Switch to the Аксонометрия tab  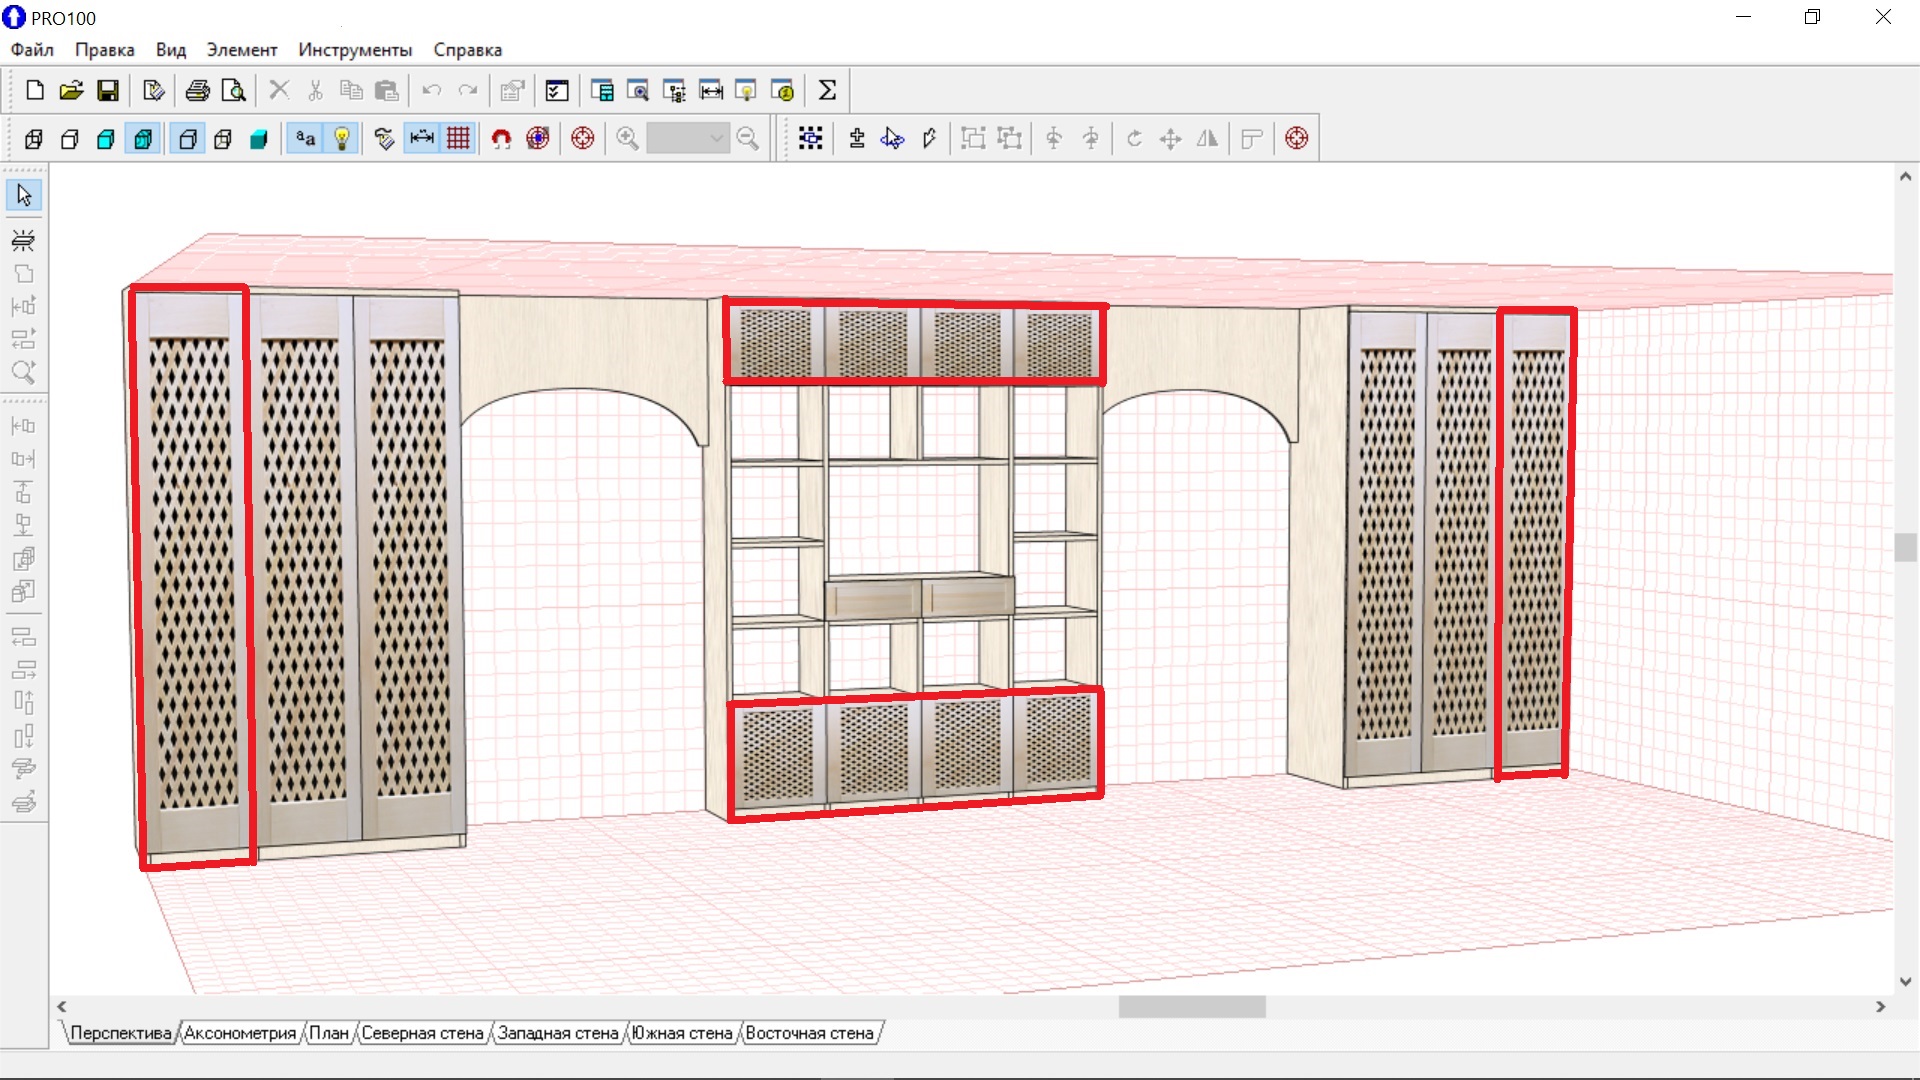pos(240,1033)
